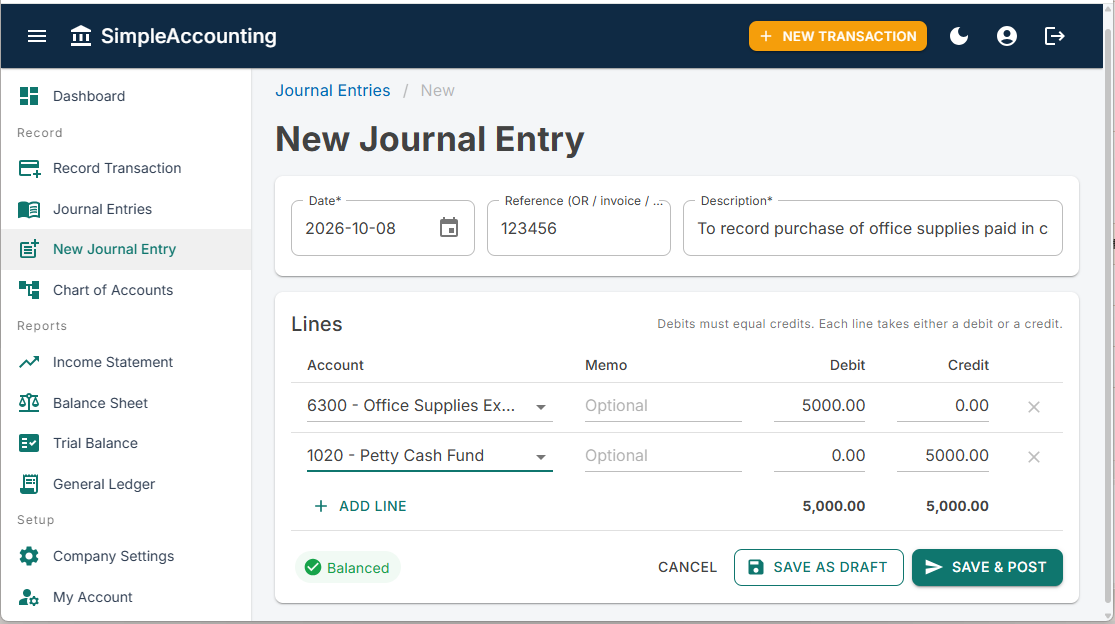Click the Trial Balance checklist icon
The image size is (1115, 624).
[x=29, y=443]
